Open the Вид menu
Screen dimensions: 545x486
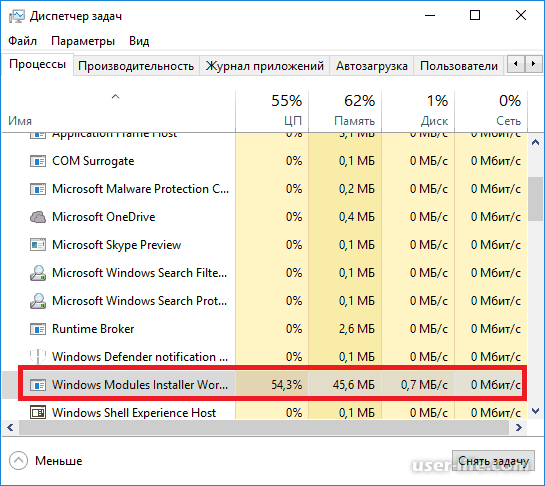139,41
